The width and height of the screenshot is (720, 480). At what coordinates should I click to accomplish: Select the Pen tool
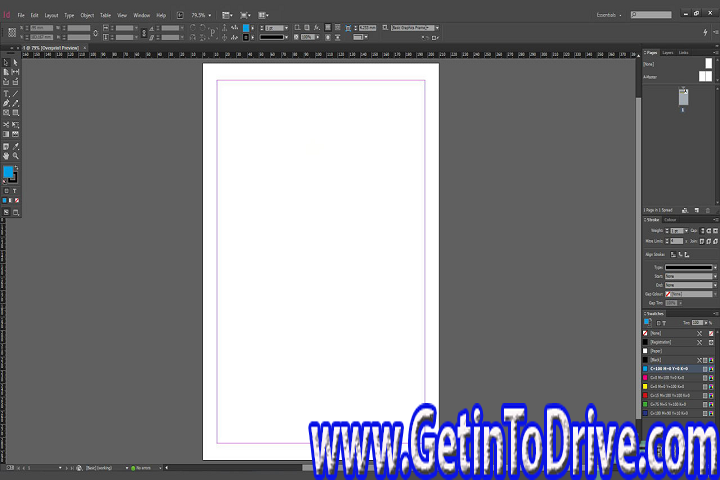point(6,103)
